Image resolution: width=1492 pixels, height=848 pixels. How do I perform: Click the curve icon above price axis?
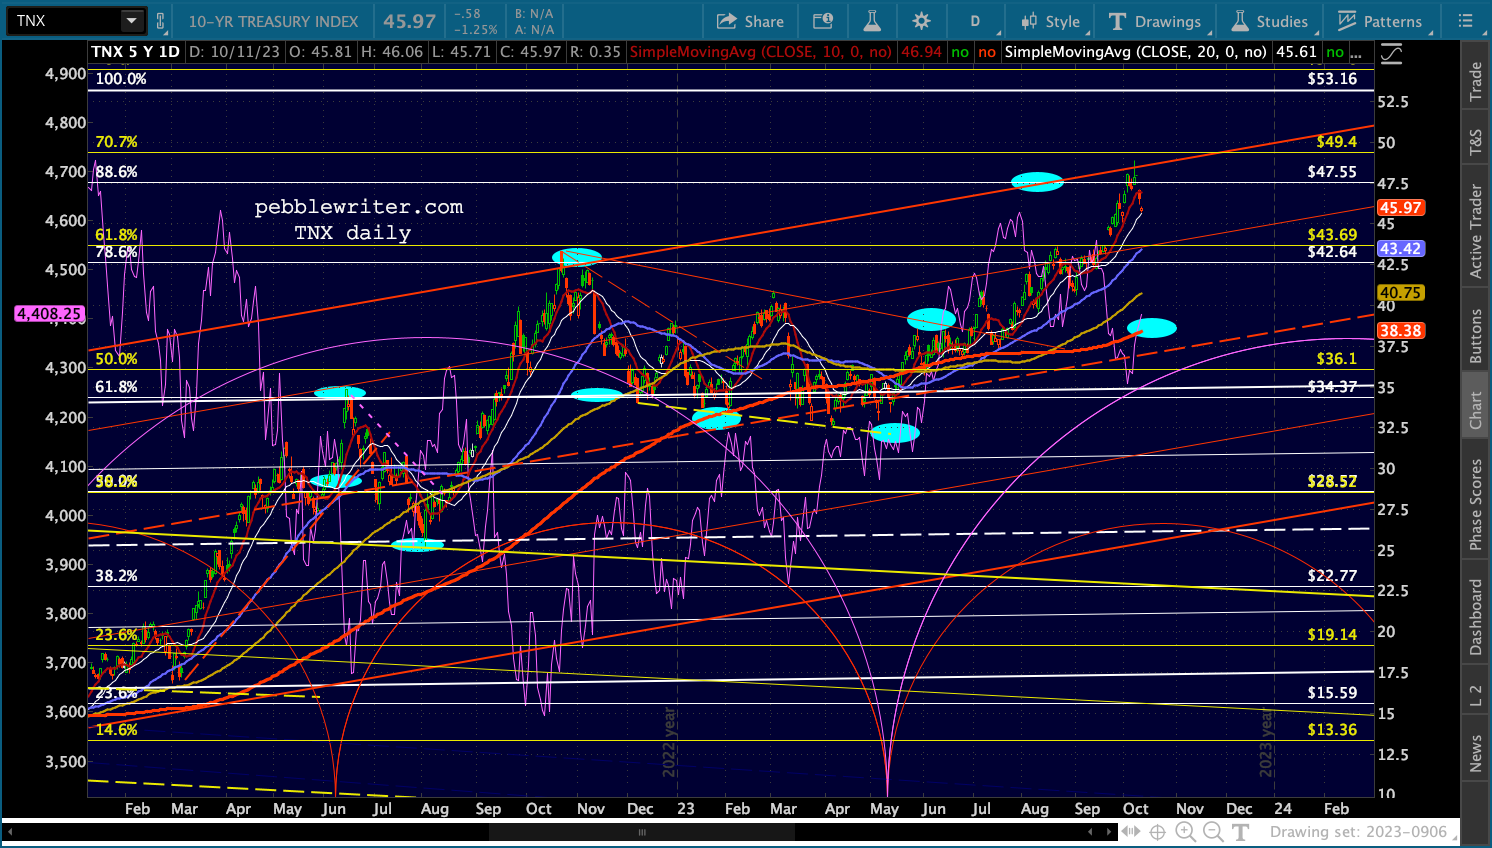(x=1390, y=54)
